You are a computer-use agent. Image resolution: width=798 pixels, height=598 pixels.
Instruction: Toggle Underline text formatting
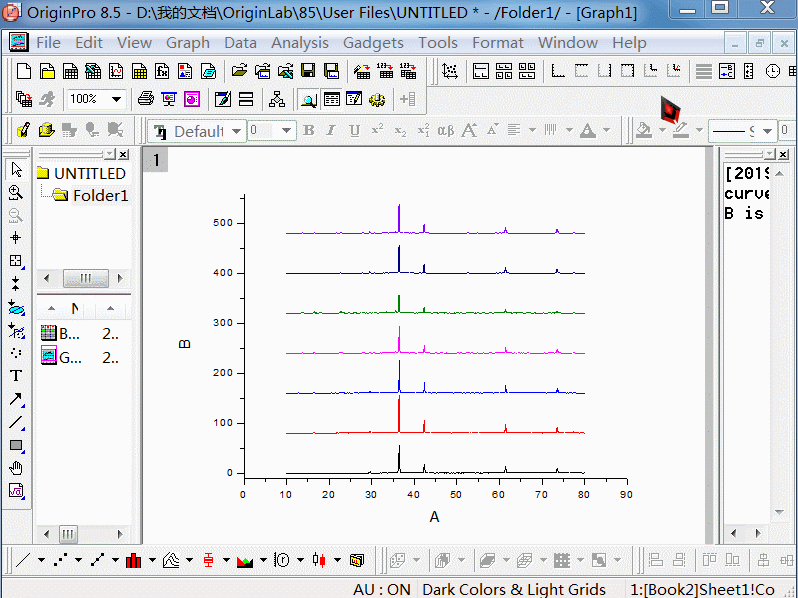(354, 131)
